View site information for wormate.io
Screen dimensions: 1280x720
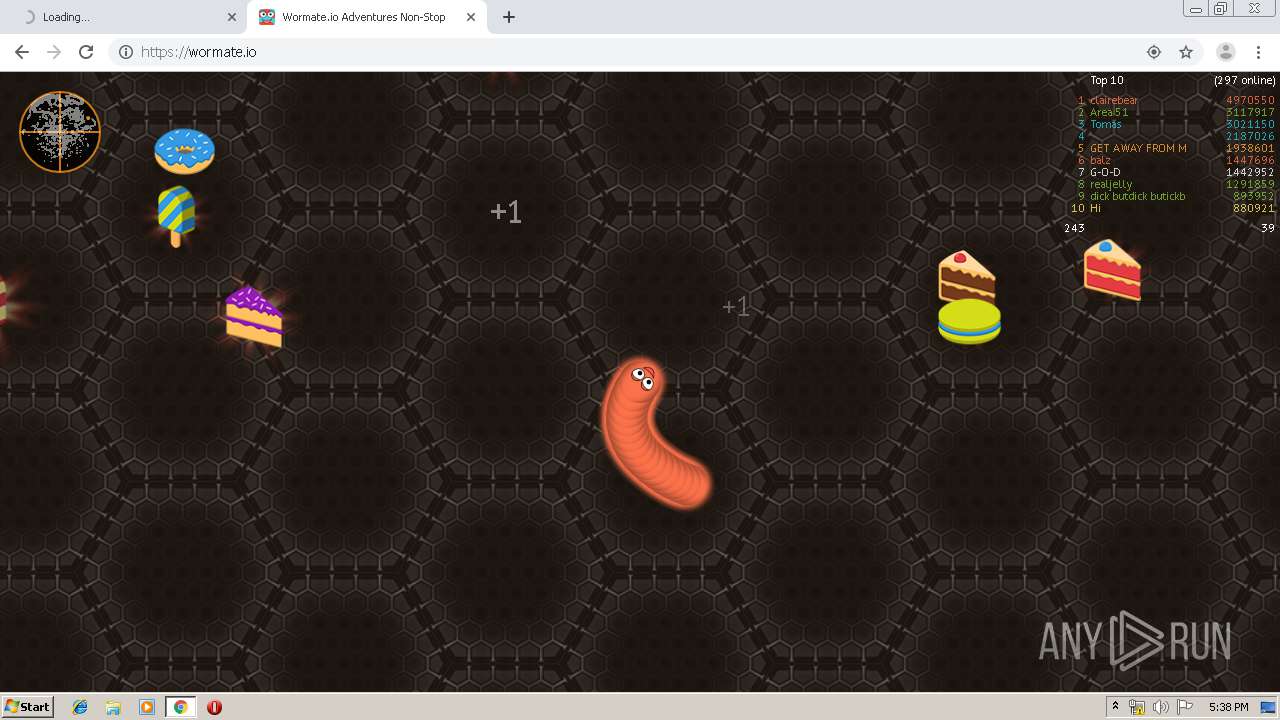pos(126,52)
